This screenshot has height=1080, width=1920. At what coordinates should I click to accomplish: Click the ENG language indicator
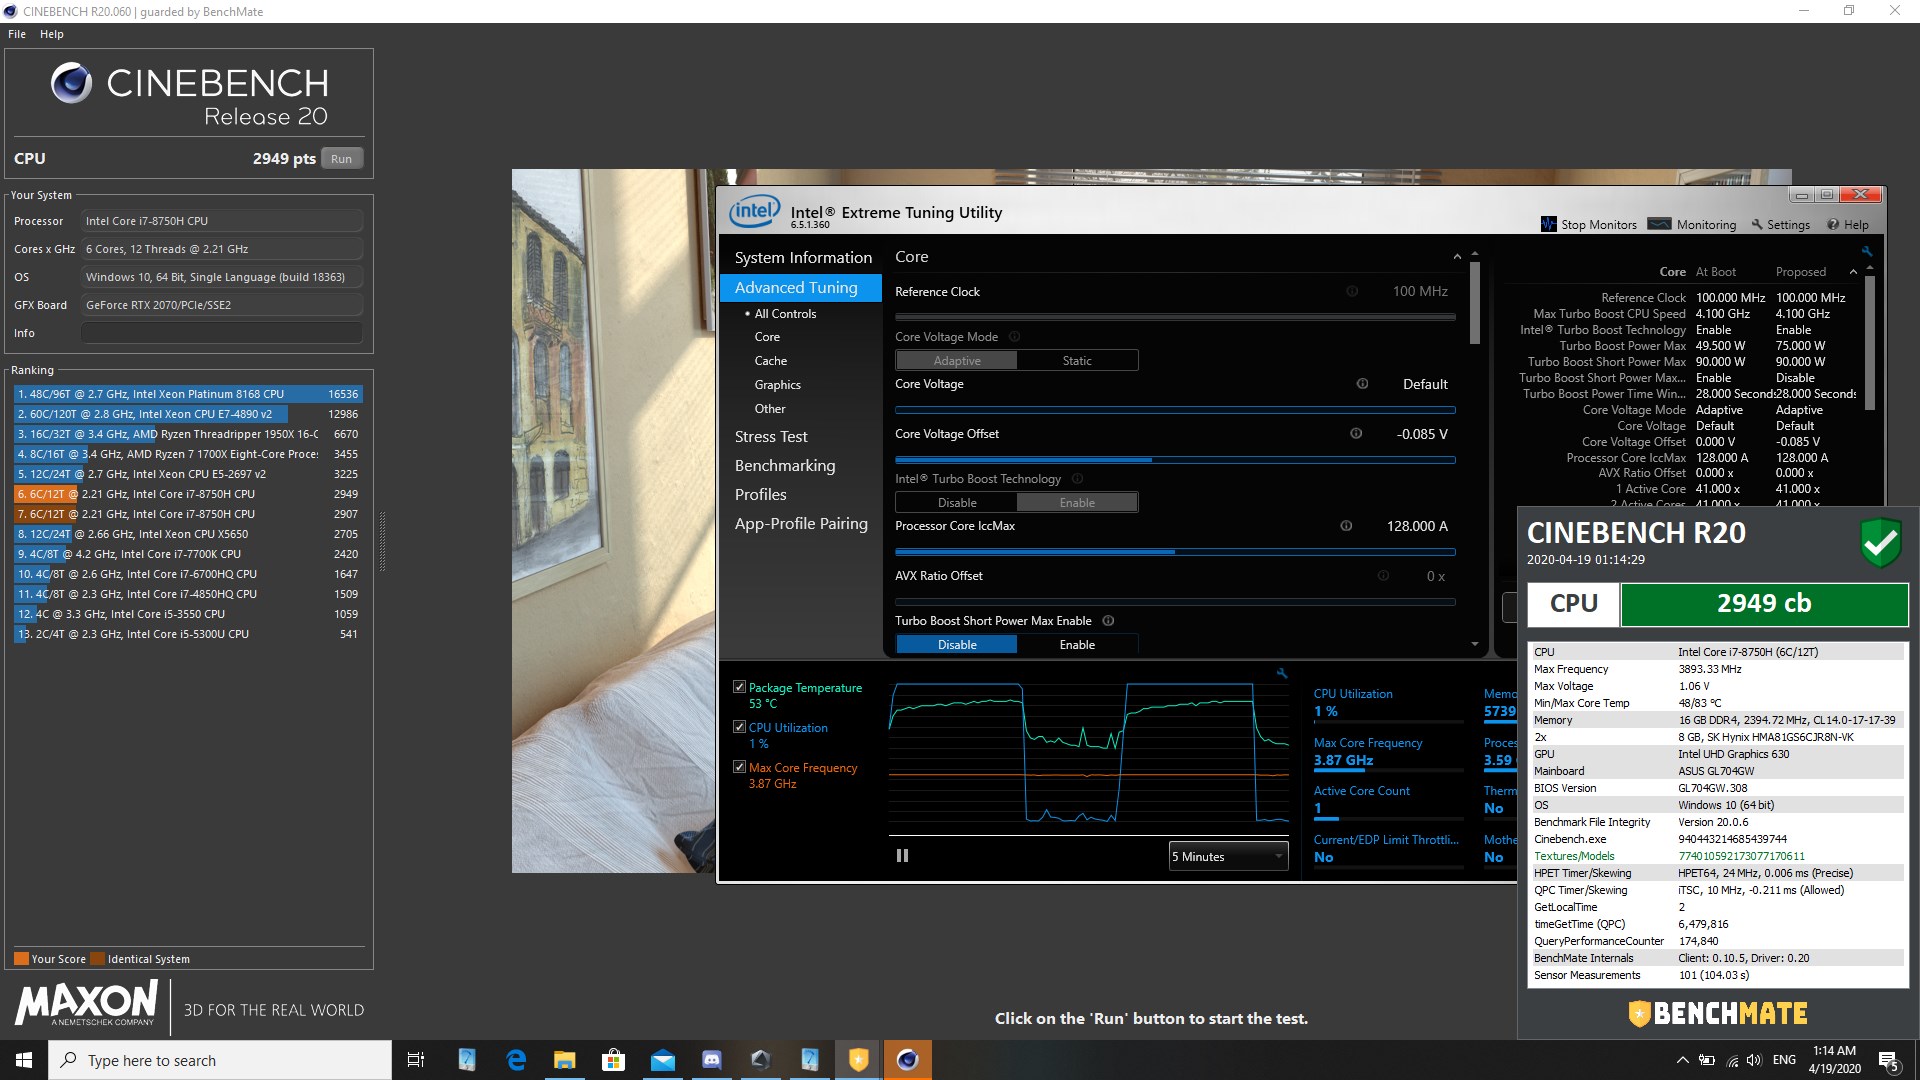(1784, 1060)
